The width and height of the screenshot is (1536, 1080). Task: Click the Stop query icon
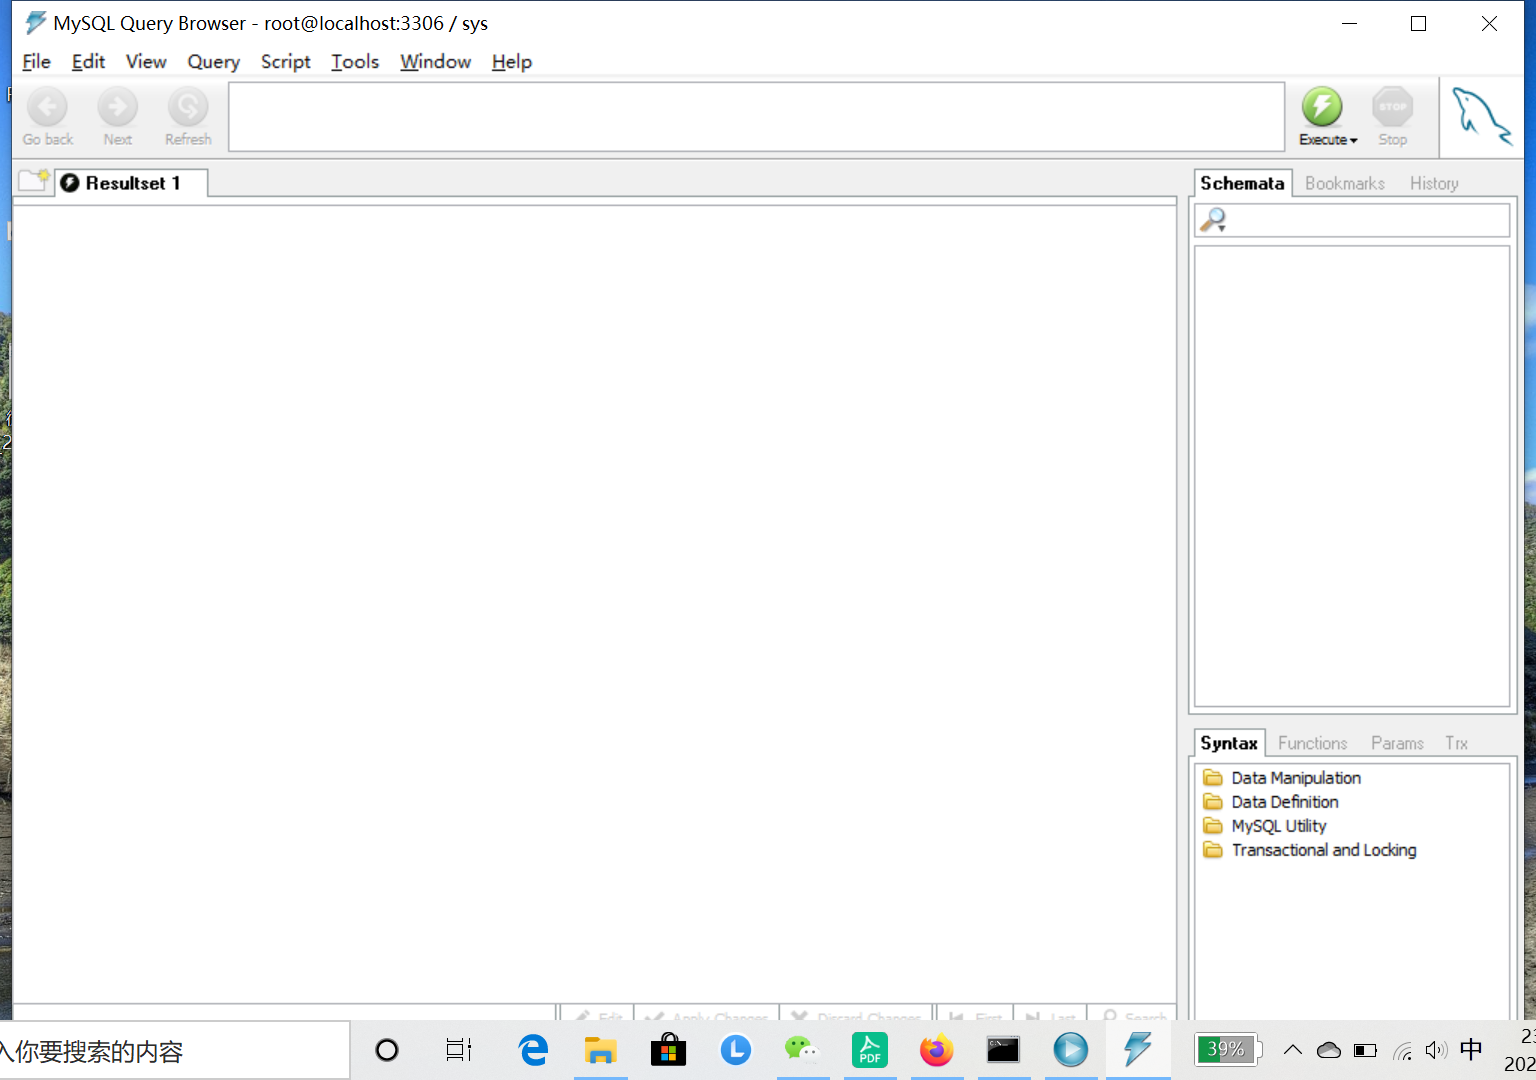click(1392, 106)
